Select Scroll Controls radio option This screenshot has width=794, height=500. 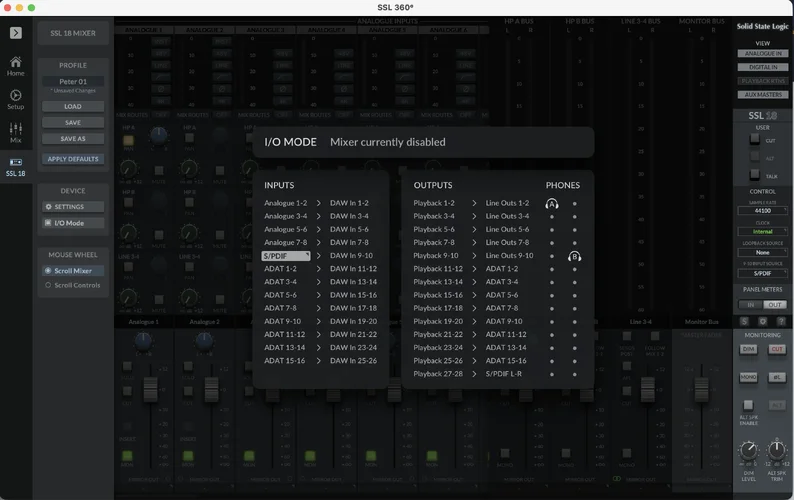(x=73, y=285)
